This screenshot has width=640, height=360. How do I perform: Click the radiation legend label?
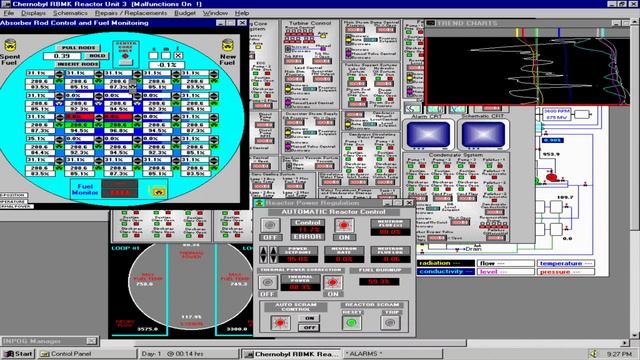(x=447, y=263)
